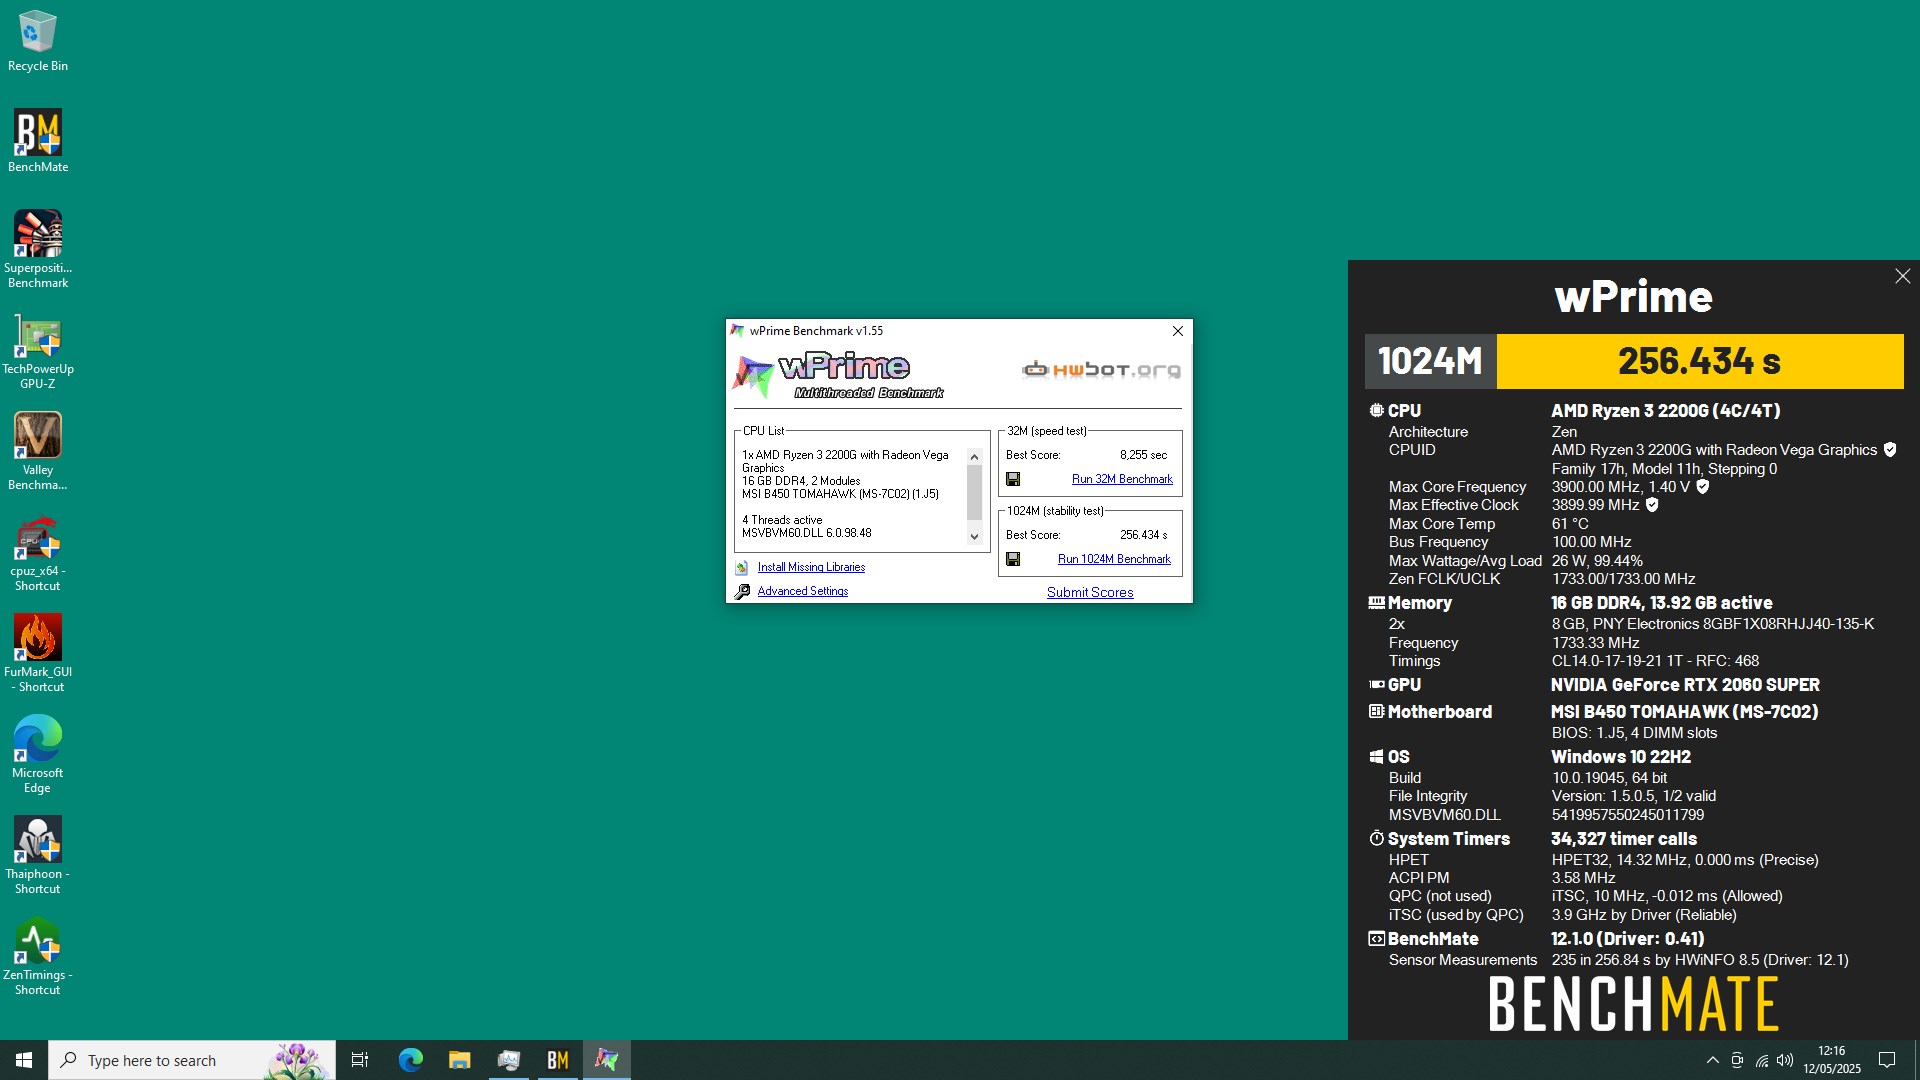Viewport: 1920px width, 1080px height.
Task: Click the BENCHMATE logo at panel bottom
Action: point(1634,1004)
